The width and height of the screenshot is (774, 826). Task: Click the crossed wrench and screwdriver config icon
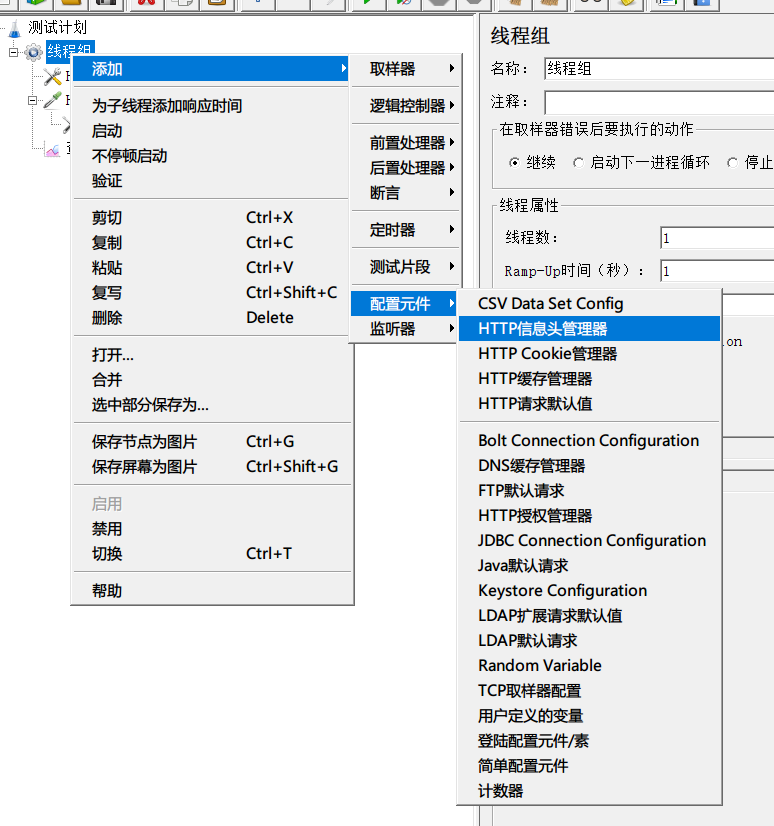[52, 77]
